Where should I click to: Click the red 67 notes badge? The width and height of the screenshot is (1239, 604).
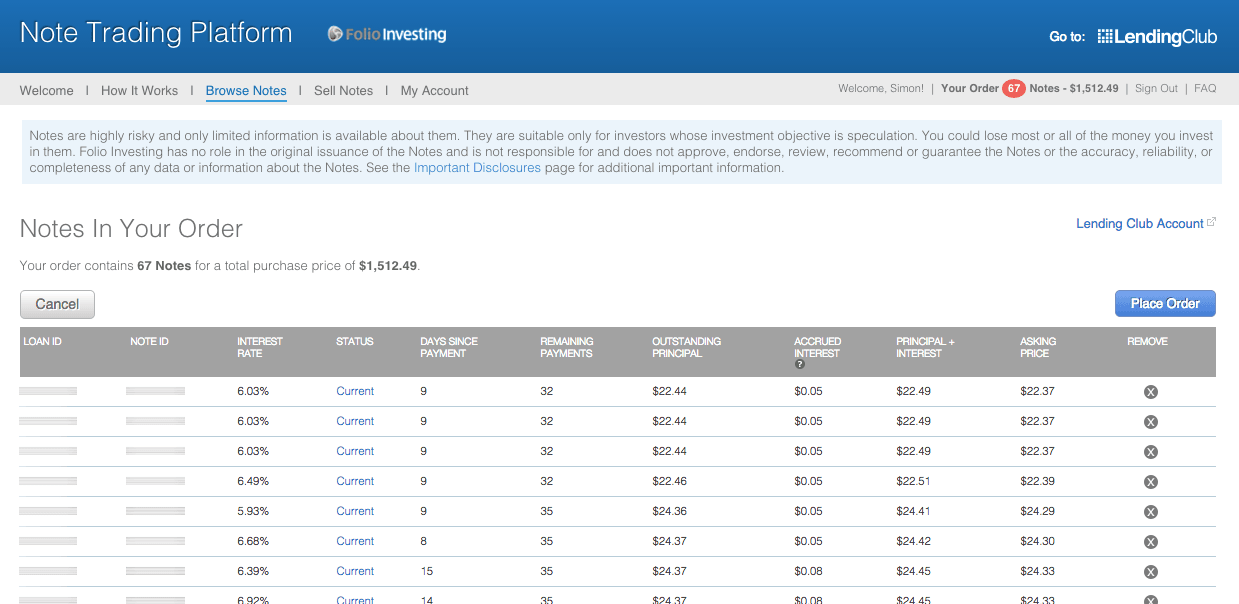tap(1014, 89)
